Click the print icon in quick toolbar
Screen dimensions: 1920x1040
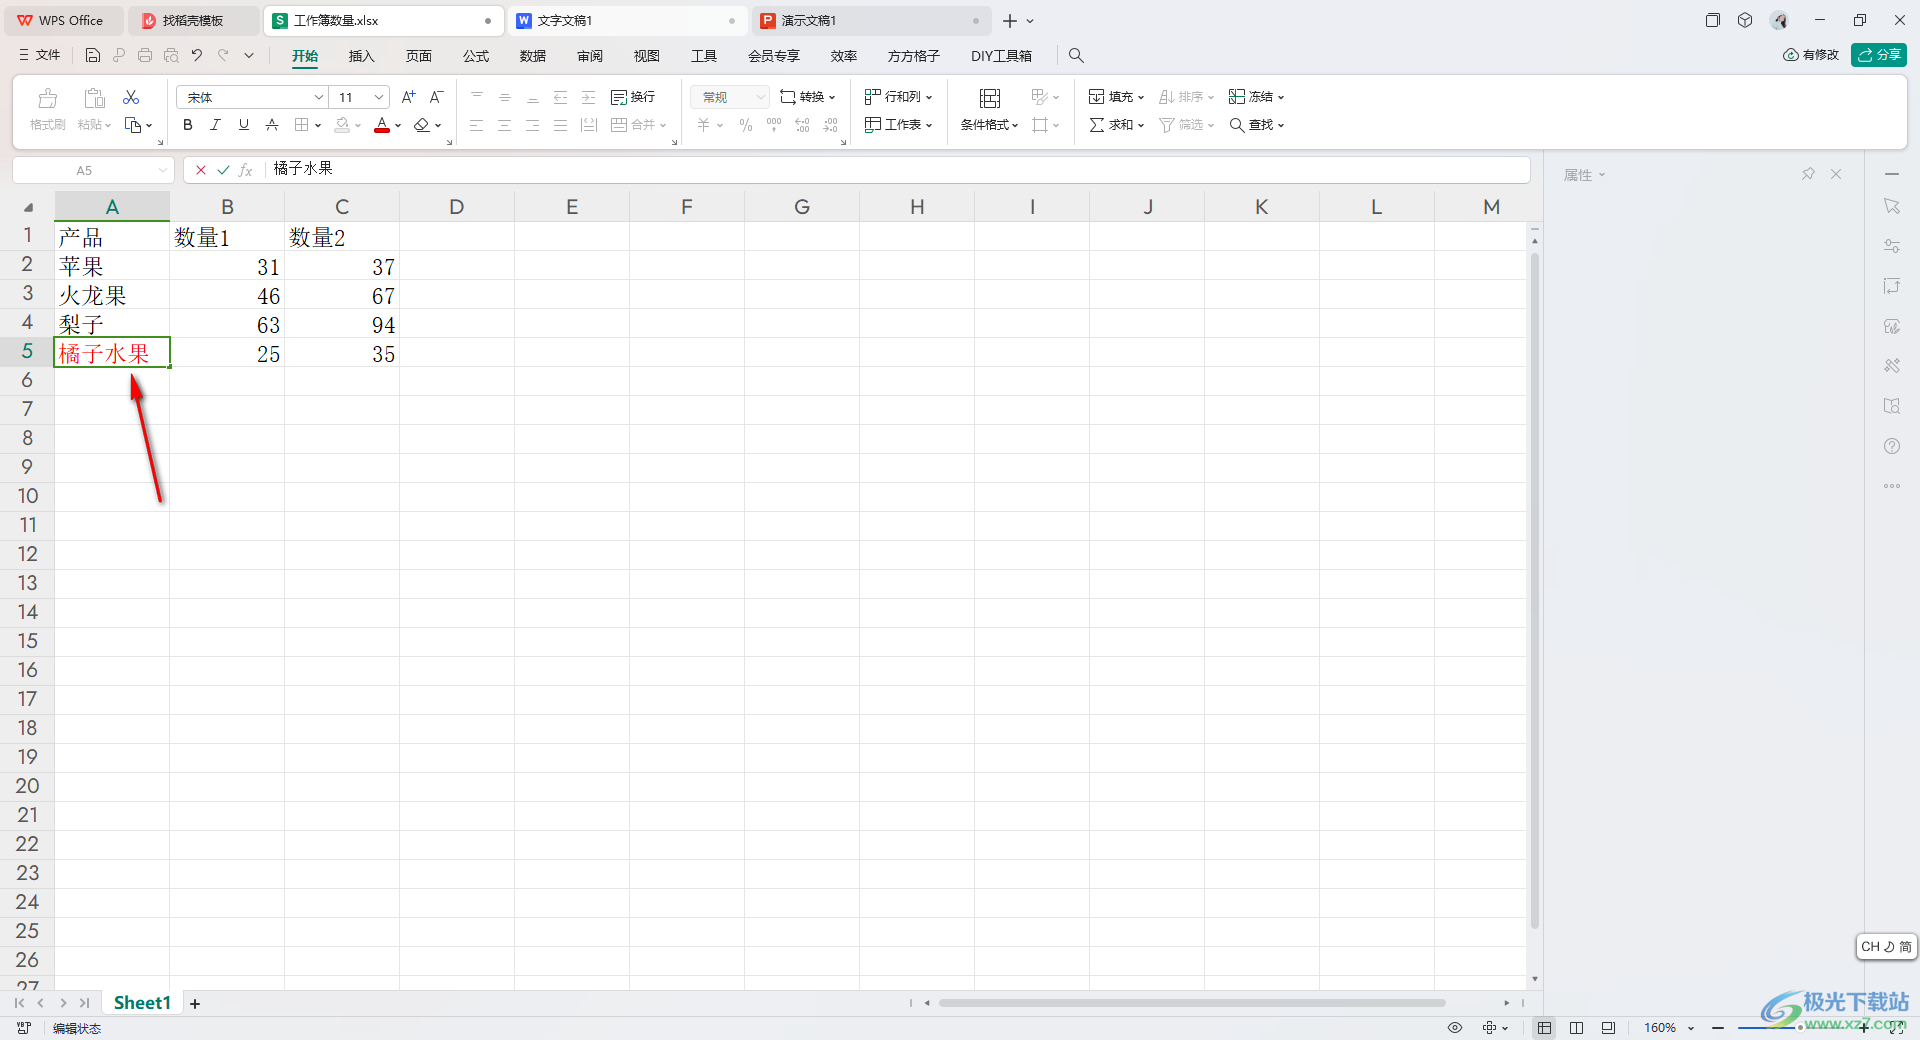[x=145, y=55]
